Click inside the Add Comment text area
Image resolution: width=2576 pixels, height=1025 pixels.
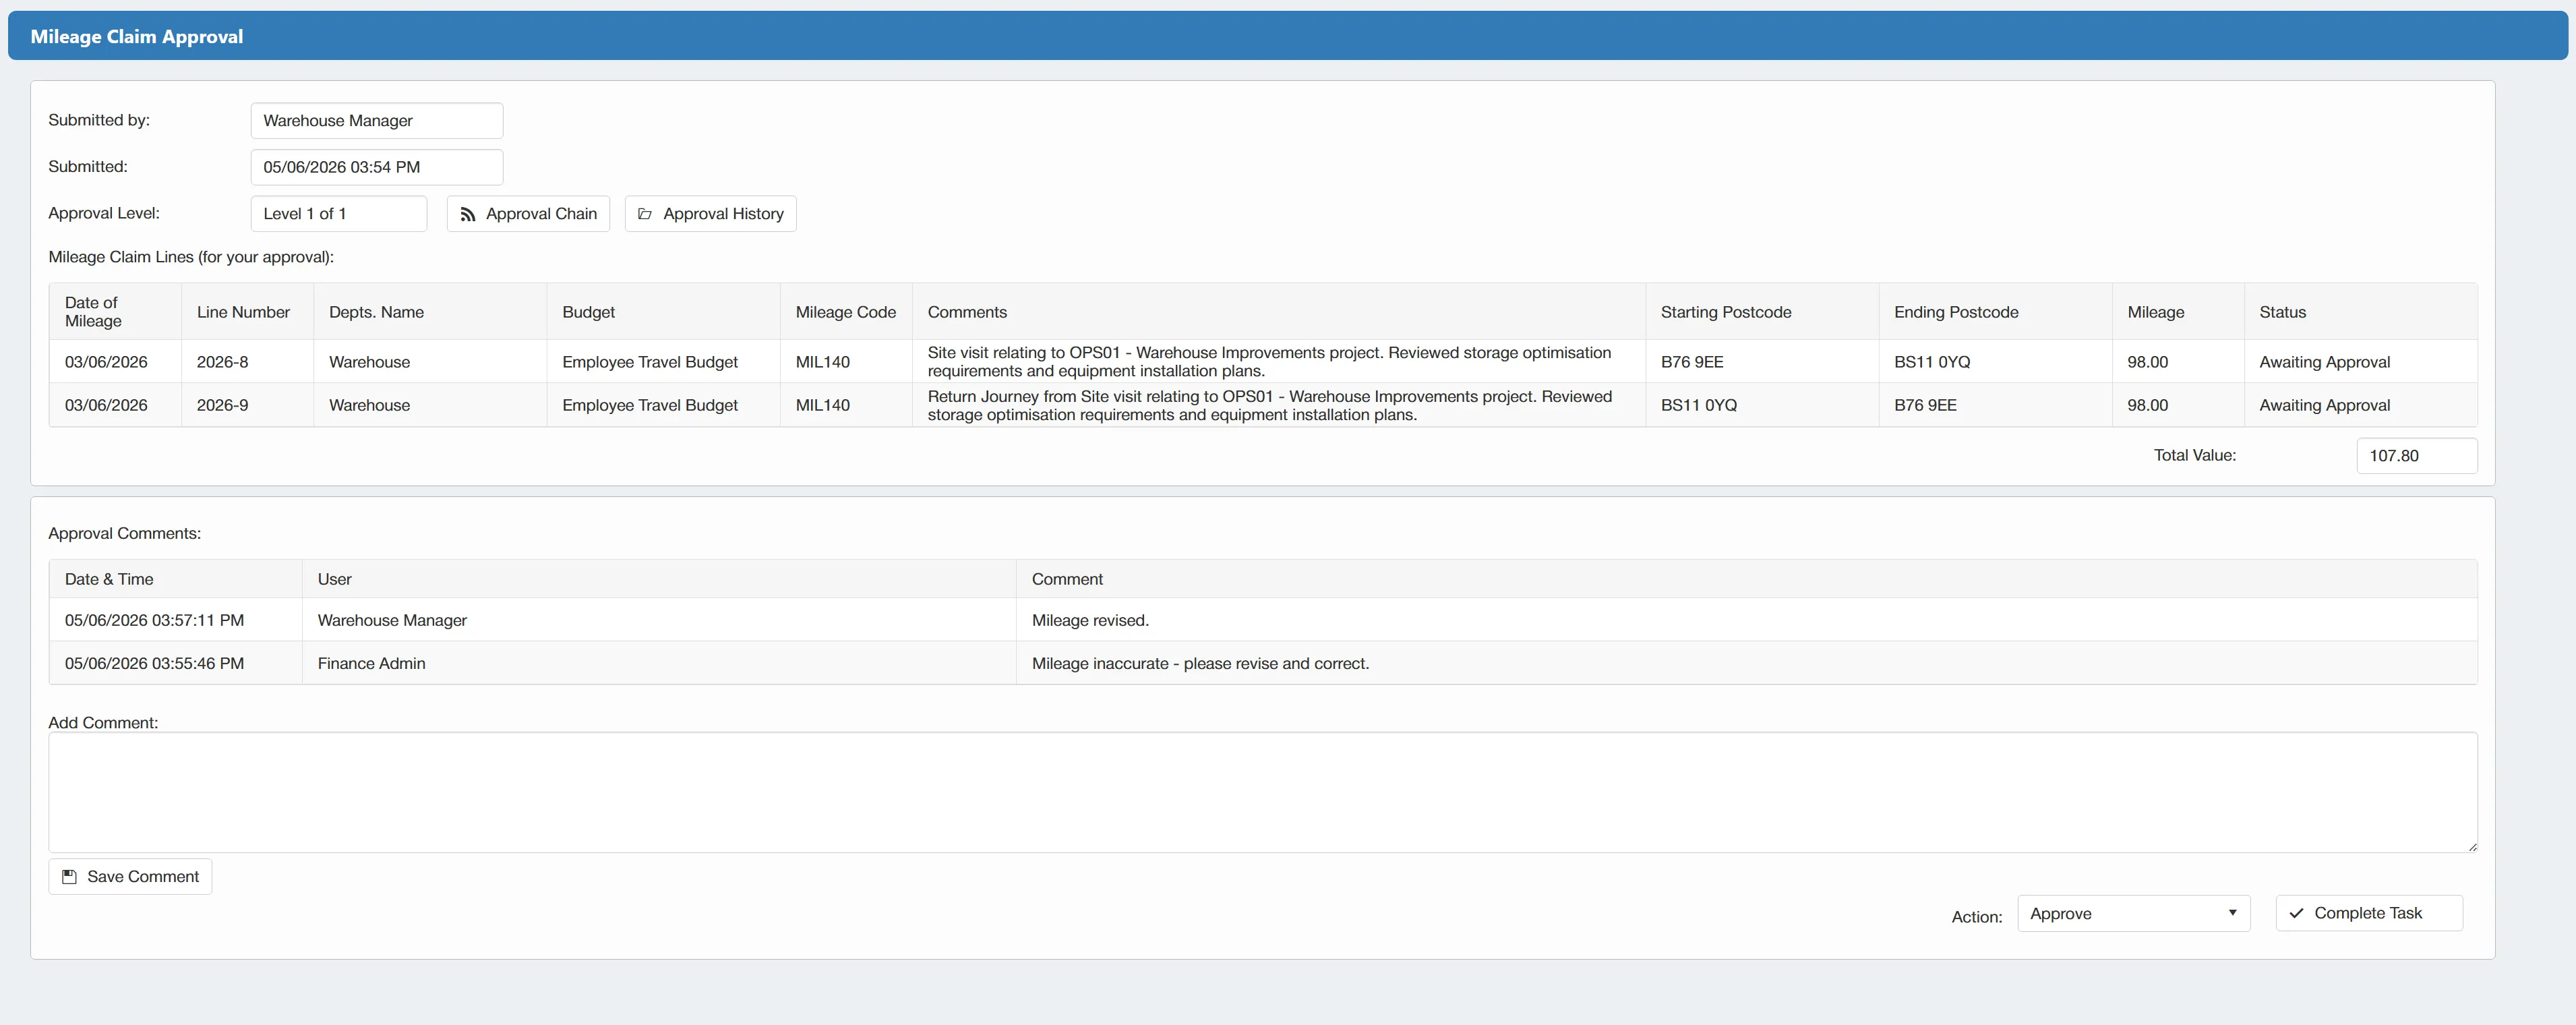(x=1263, y=792)
